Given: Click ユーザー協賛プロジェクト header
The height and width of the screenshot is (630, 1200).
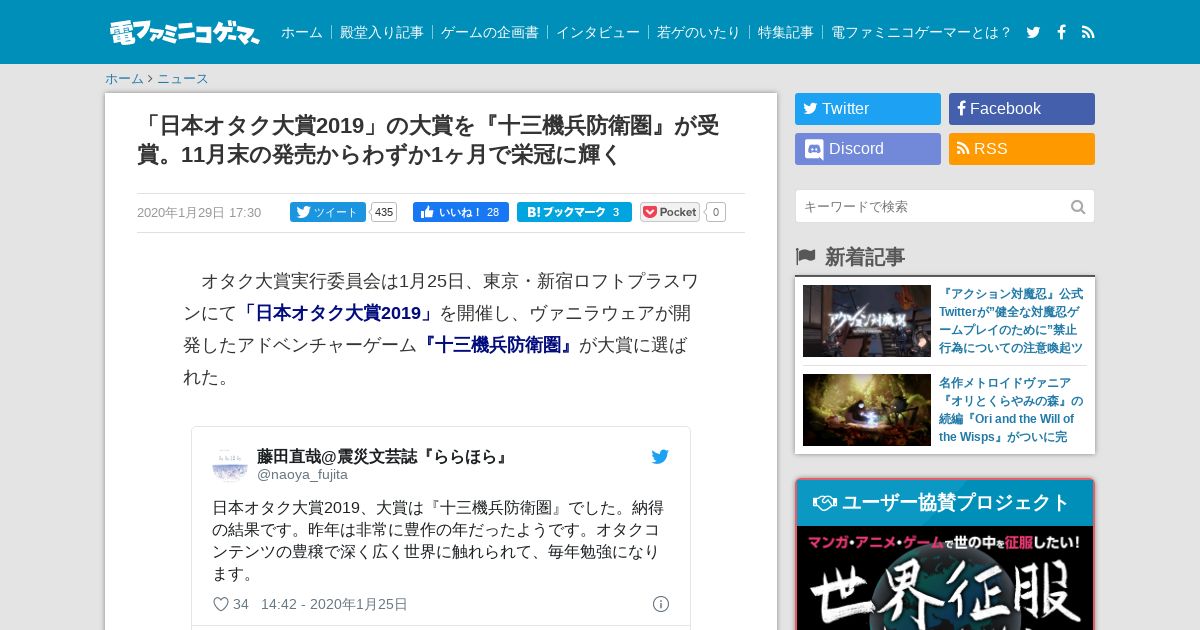Looking at the screenshot, I should coord(945,503).
